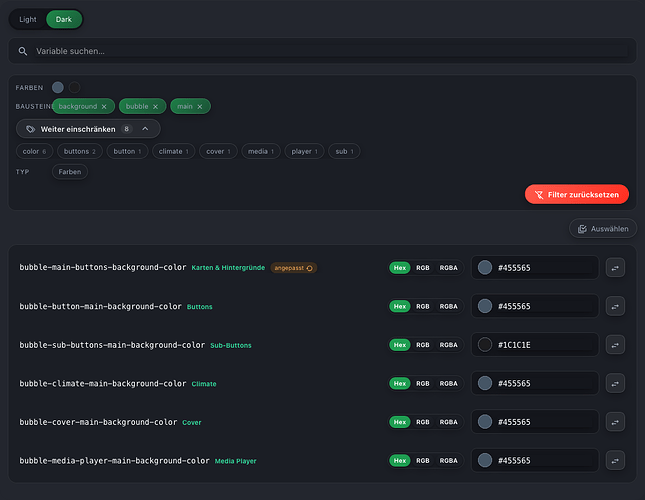The width and height of the screenshot is (645, 500).
Task: Select the Farben type chip
Action: tap(70, 172)
